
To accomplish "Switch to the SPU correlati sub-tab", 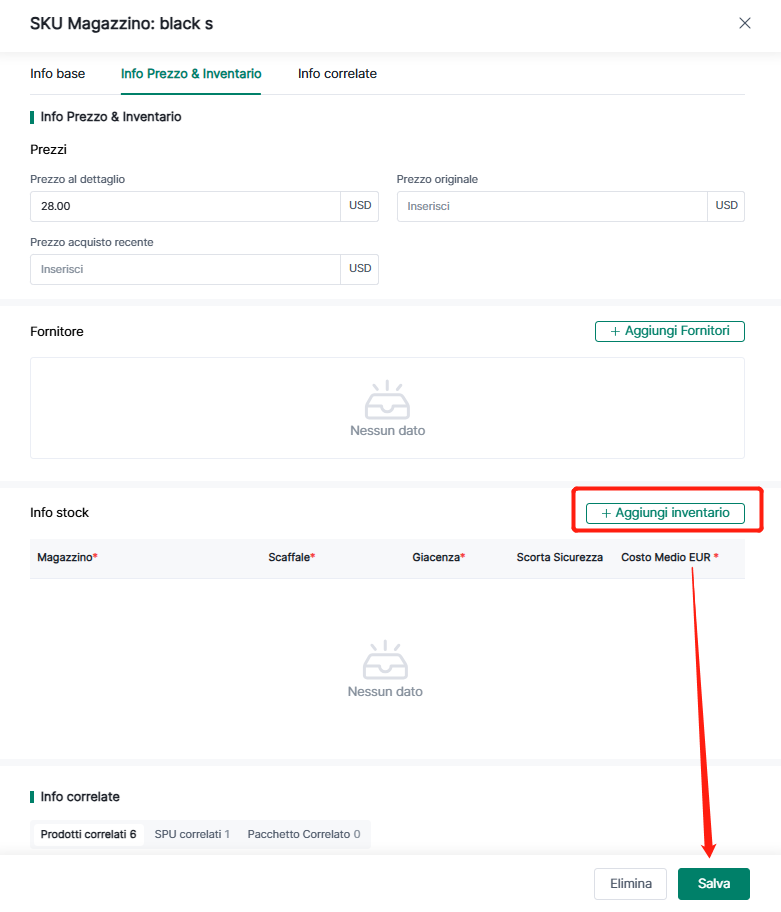I will (x=192, y=834).
